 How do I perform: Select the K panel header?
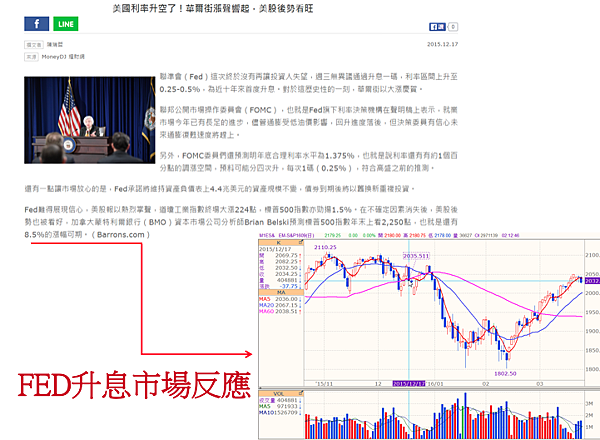(x=281, y=243)
